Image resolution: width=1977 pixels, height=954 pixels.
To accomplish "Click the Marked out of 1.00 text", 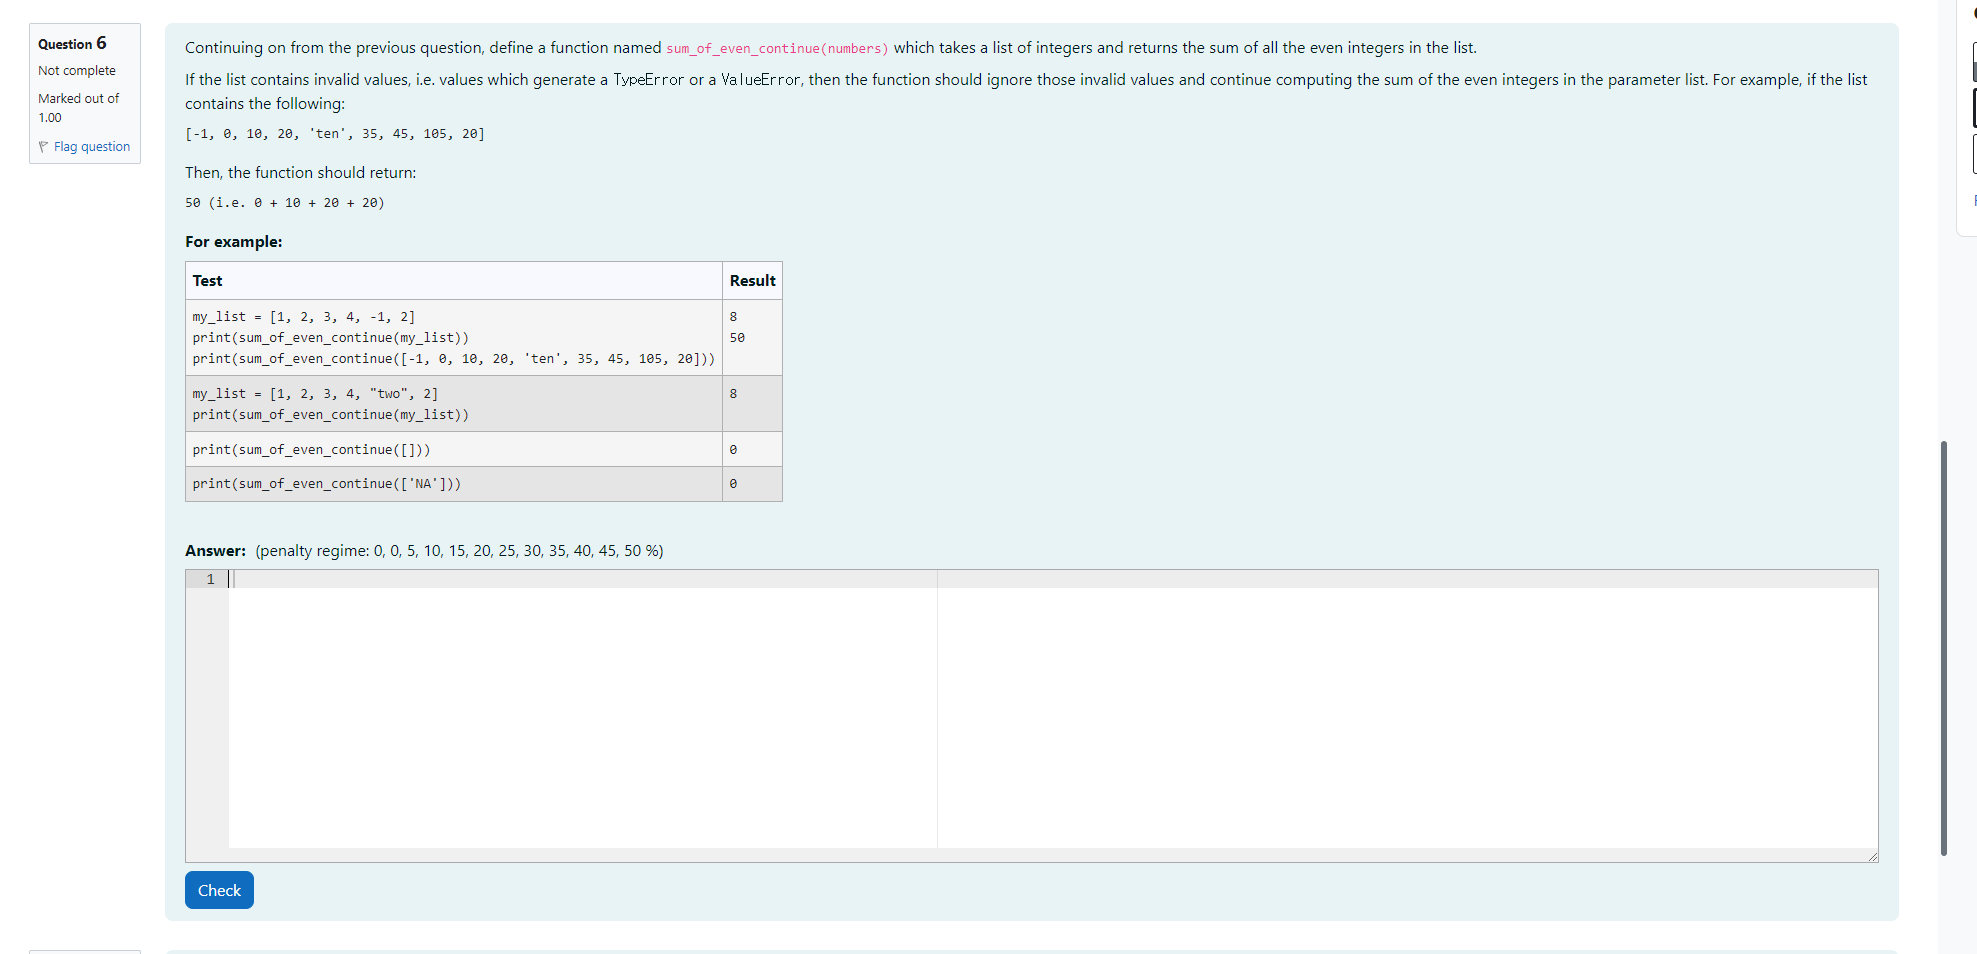I will [79, 107].
